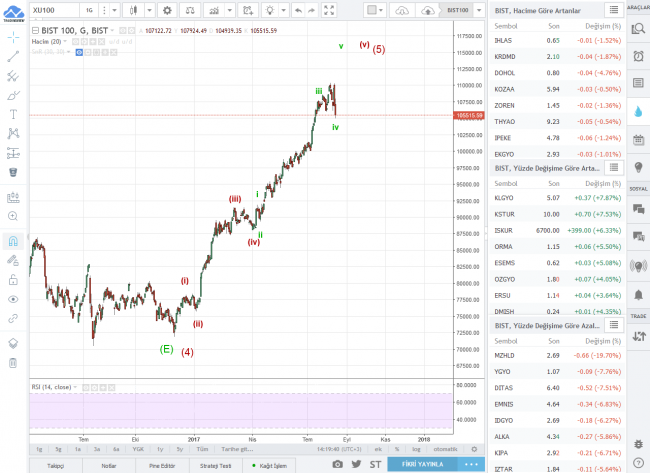Select the MZHLD row in losers list
The height and width of the screenshot is (473, 650).
(x=557, y=355)
